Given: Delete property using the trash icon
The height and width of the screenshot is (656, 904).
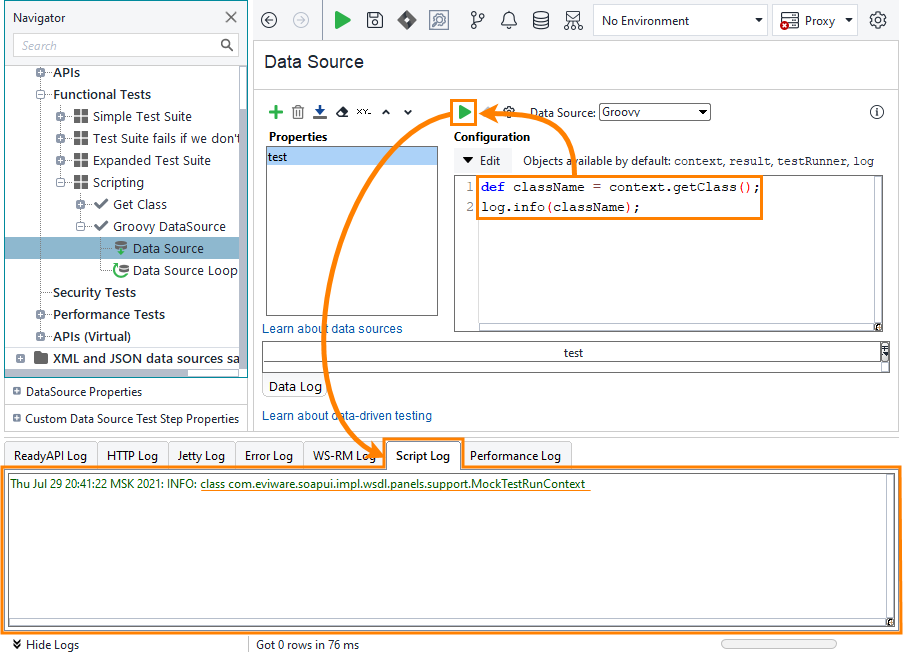Looking at the screenshot, I should tap(298, 112).
